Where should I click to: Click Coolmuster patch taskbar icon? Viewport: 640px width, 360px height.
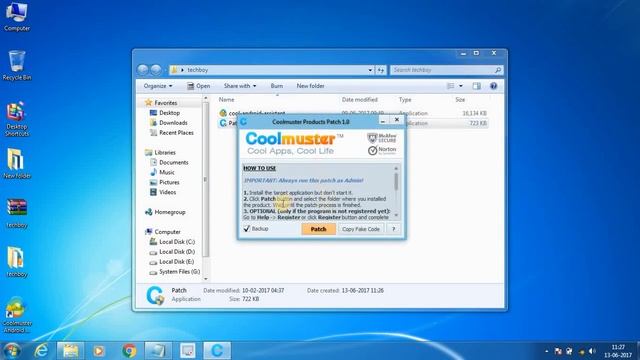217,351
